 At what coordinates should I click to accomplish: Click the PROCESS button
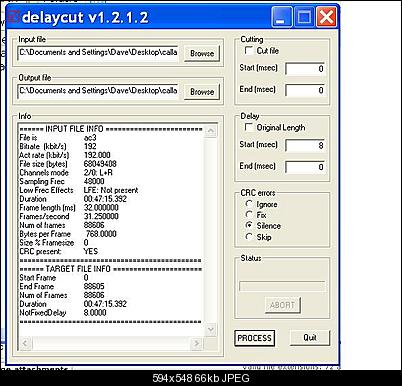pos(255,338)
